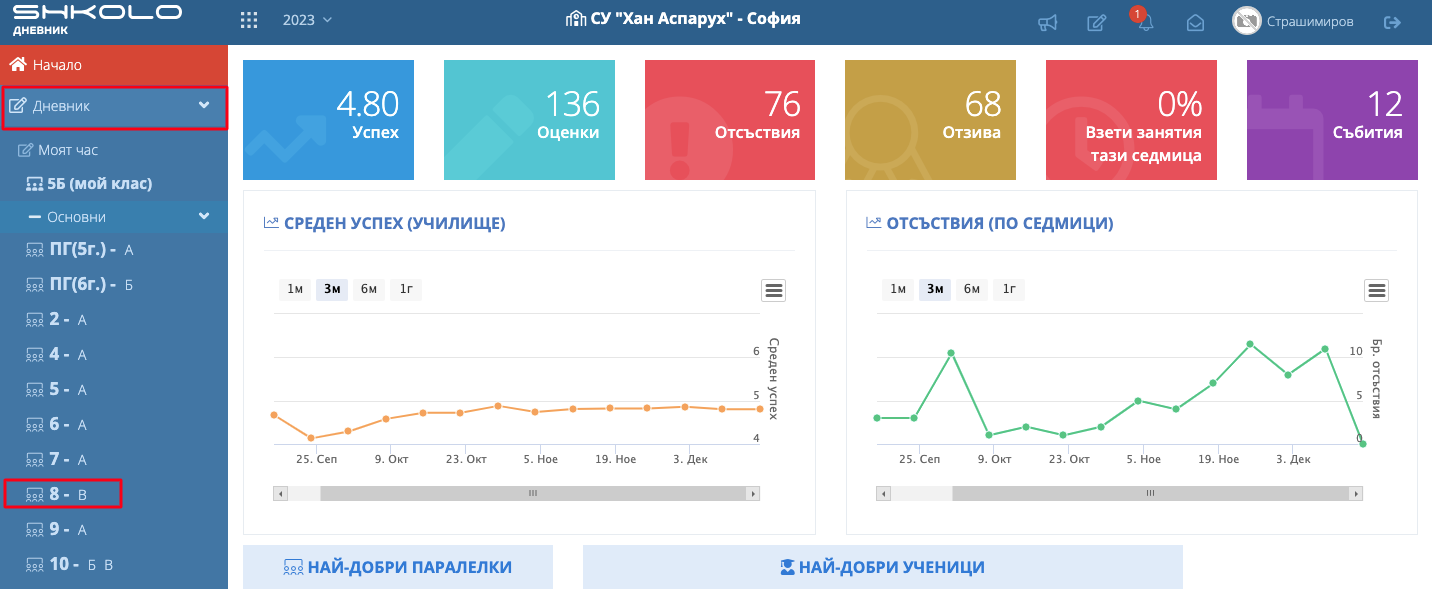The width and height of the screenshot is (1432, 589).
Task: Select 1г range in Отсъствия chart
Action: point(1009,290)
